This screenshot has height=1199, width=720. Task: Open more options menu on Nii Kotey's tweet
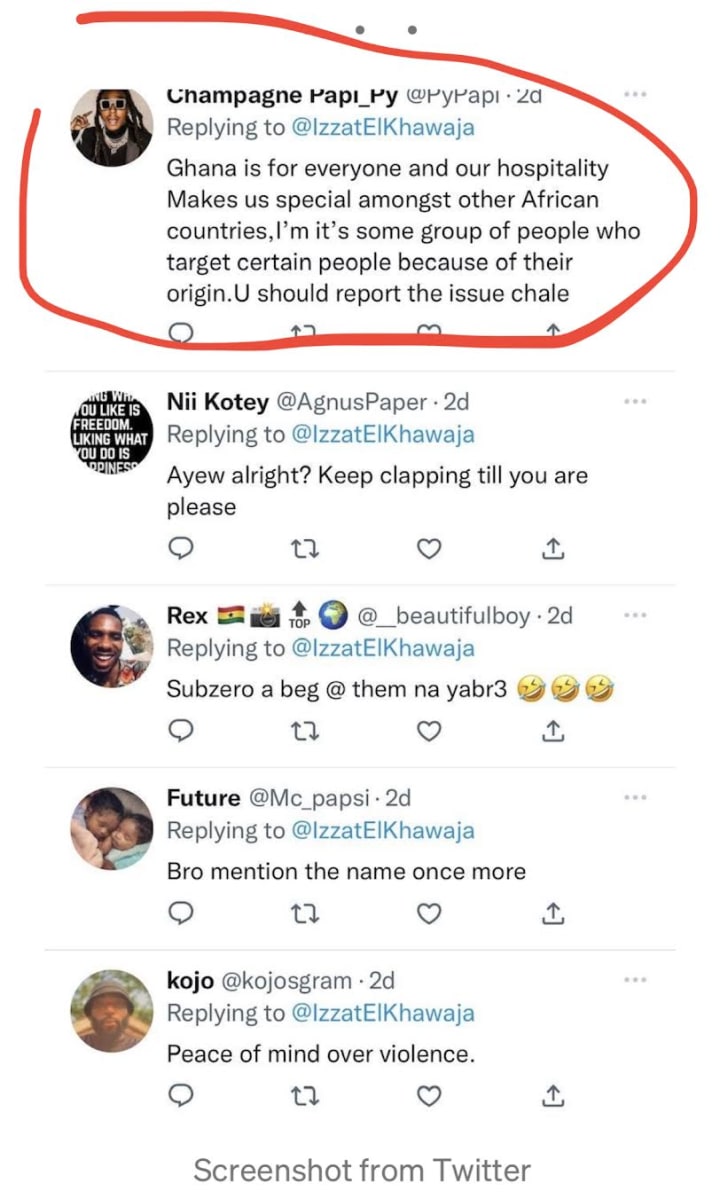[635, 401]
